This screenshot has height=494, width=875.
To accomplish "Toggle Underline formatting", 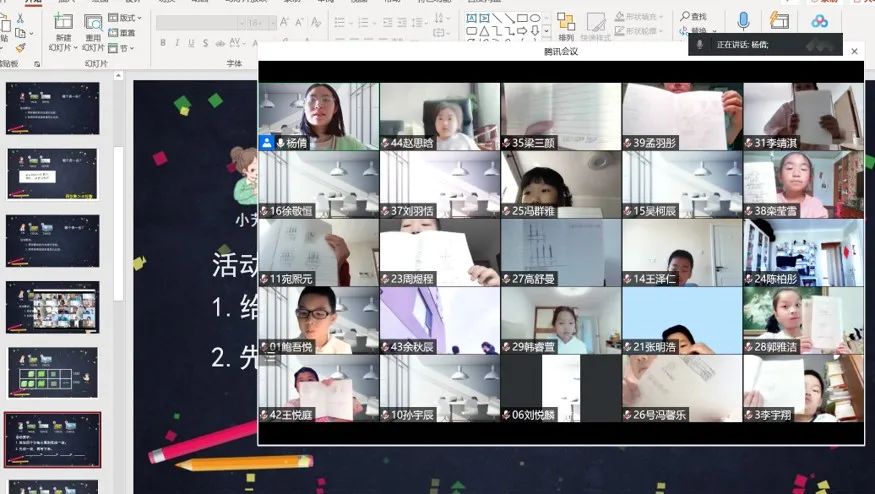I will click(x=191, y=43).
